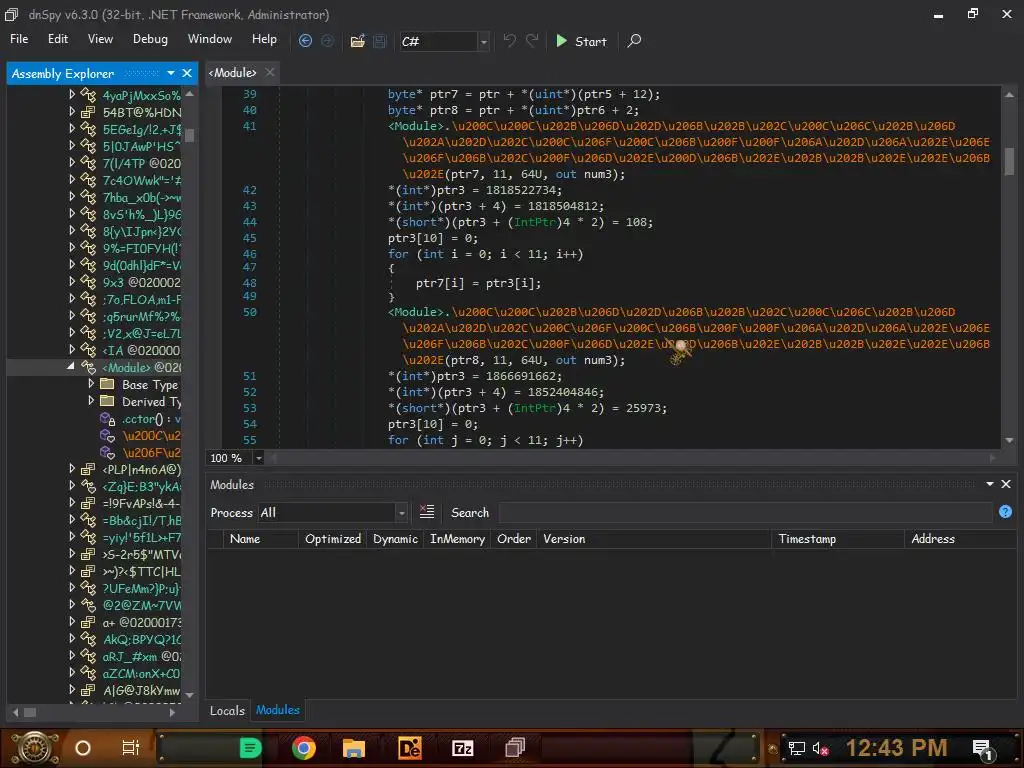The height and width of the screenshot is (768, 1024).
Task: Open the 100 % zoom dropdown
Action: click(259, 458)
